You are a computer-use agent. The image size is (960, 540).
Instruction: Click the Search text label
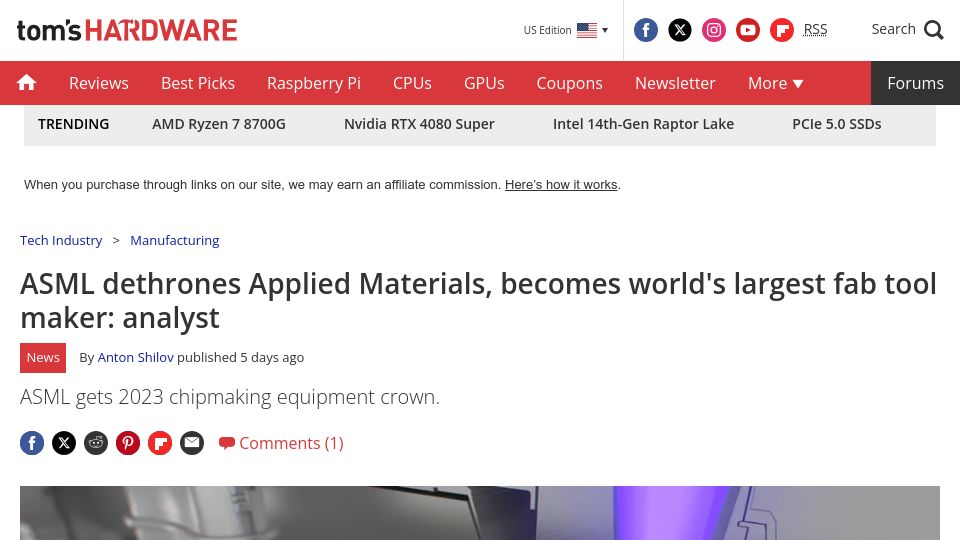[893, 29]
